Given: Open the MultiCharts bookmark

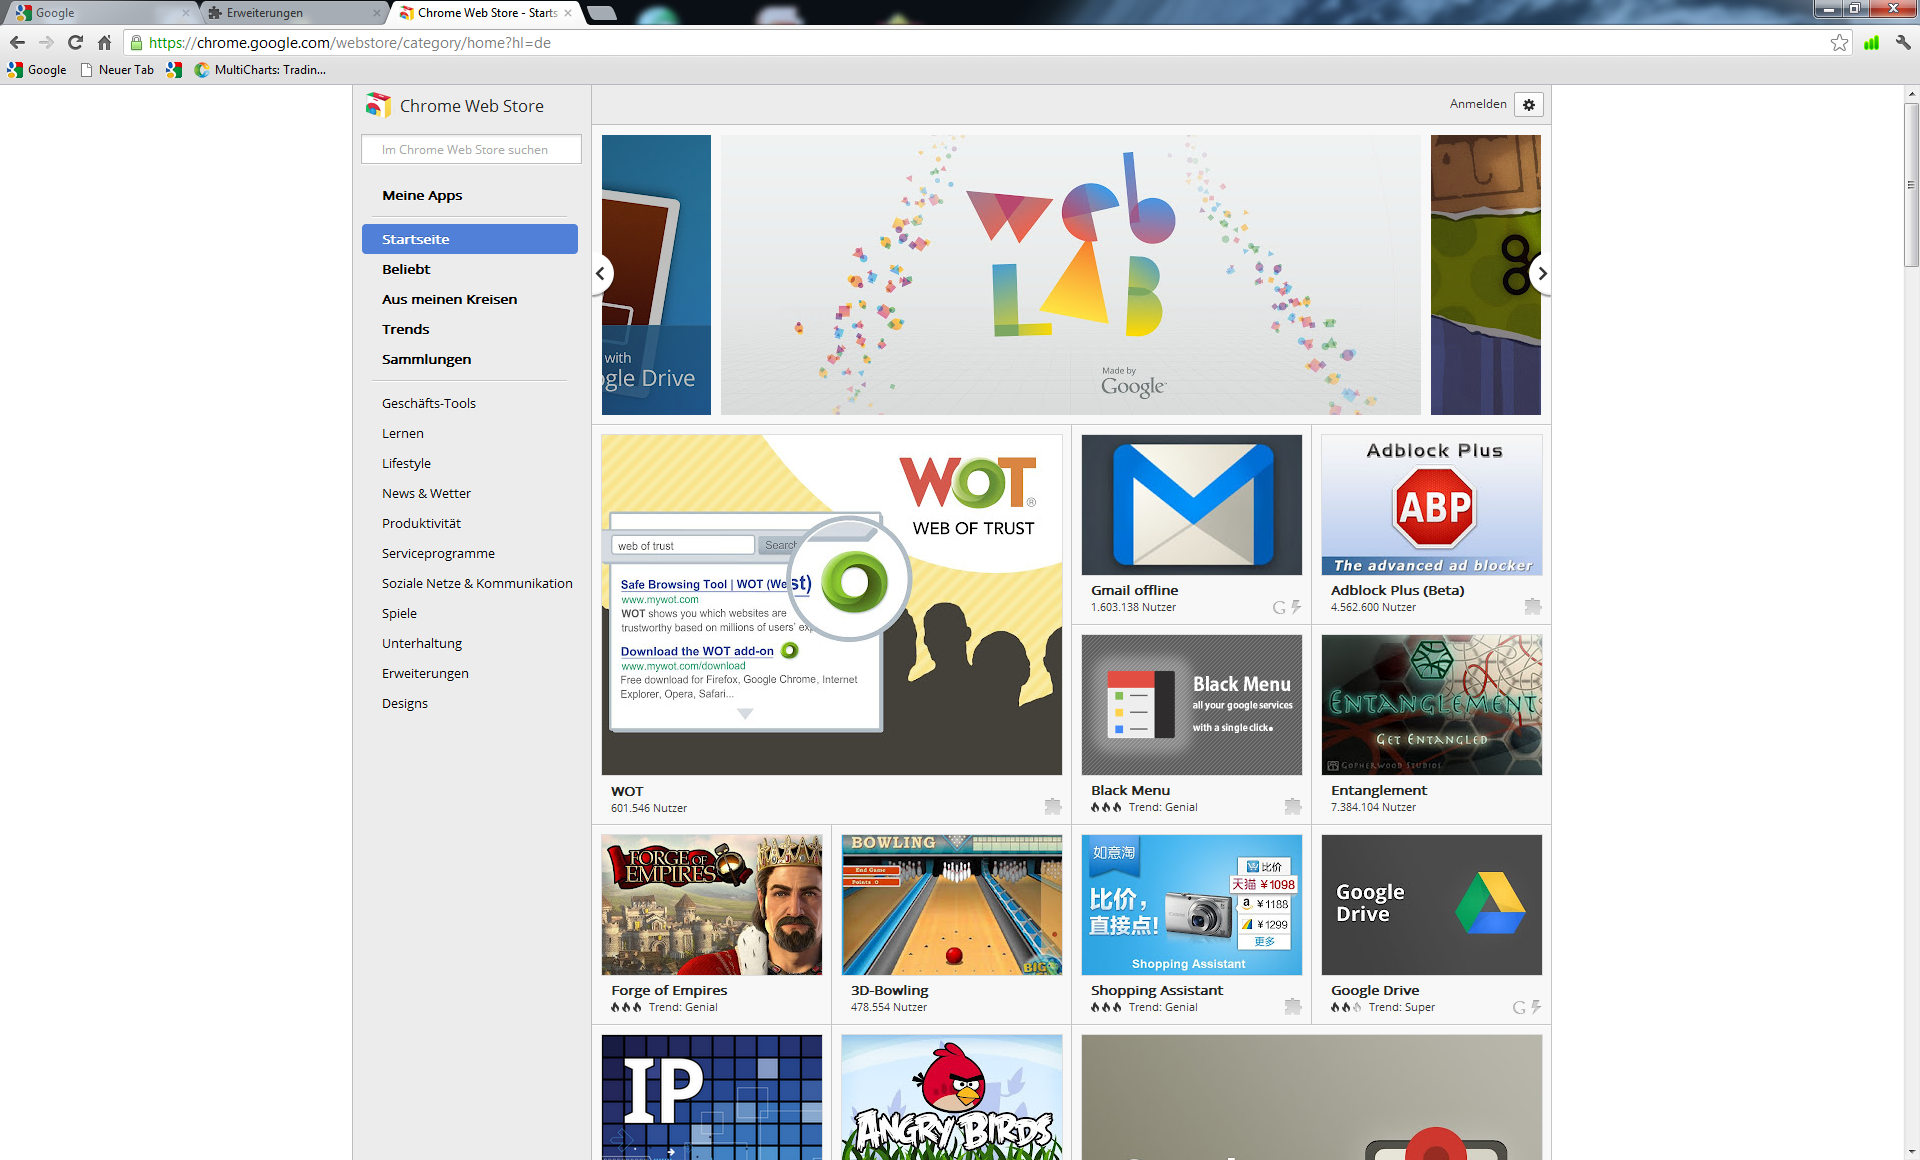Looking at the screenshot, I should coord(260,70).
